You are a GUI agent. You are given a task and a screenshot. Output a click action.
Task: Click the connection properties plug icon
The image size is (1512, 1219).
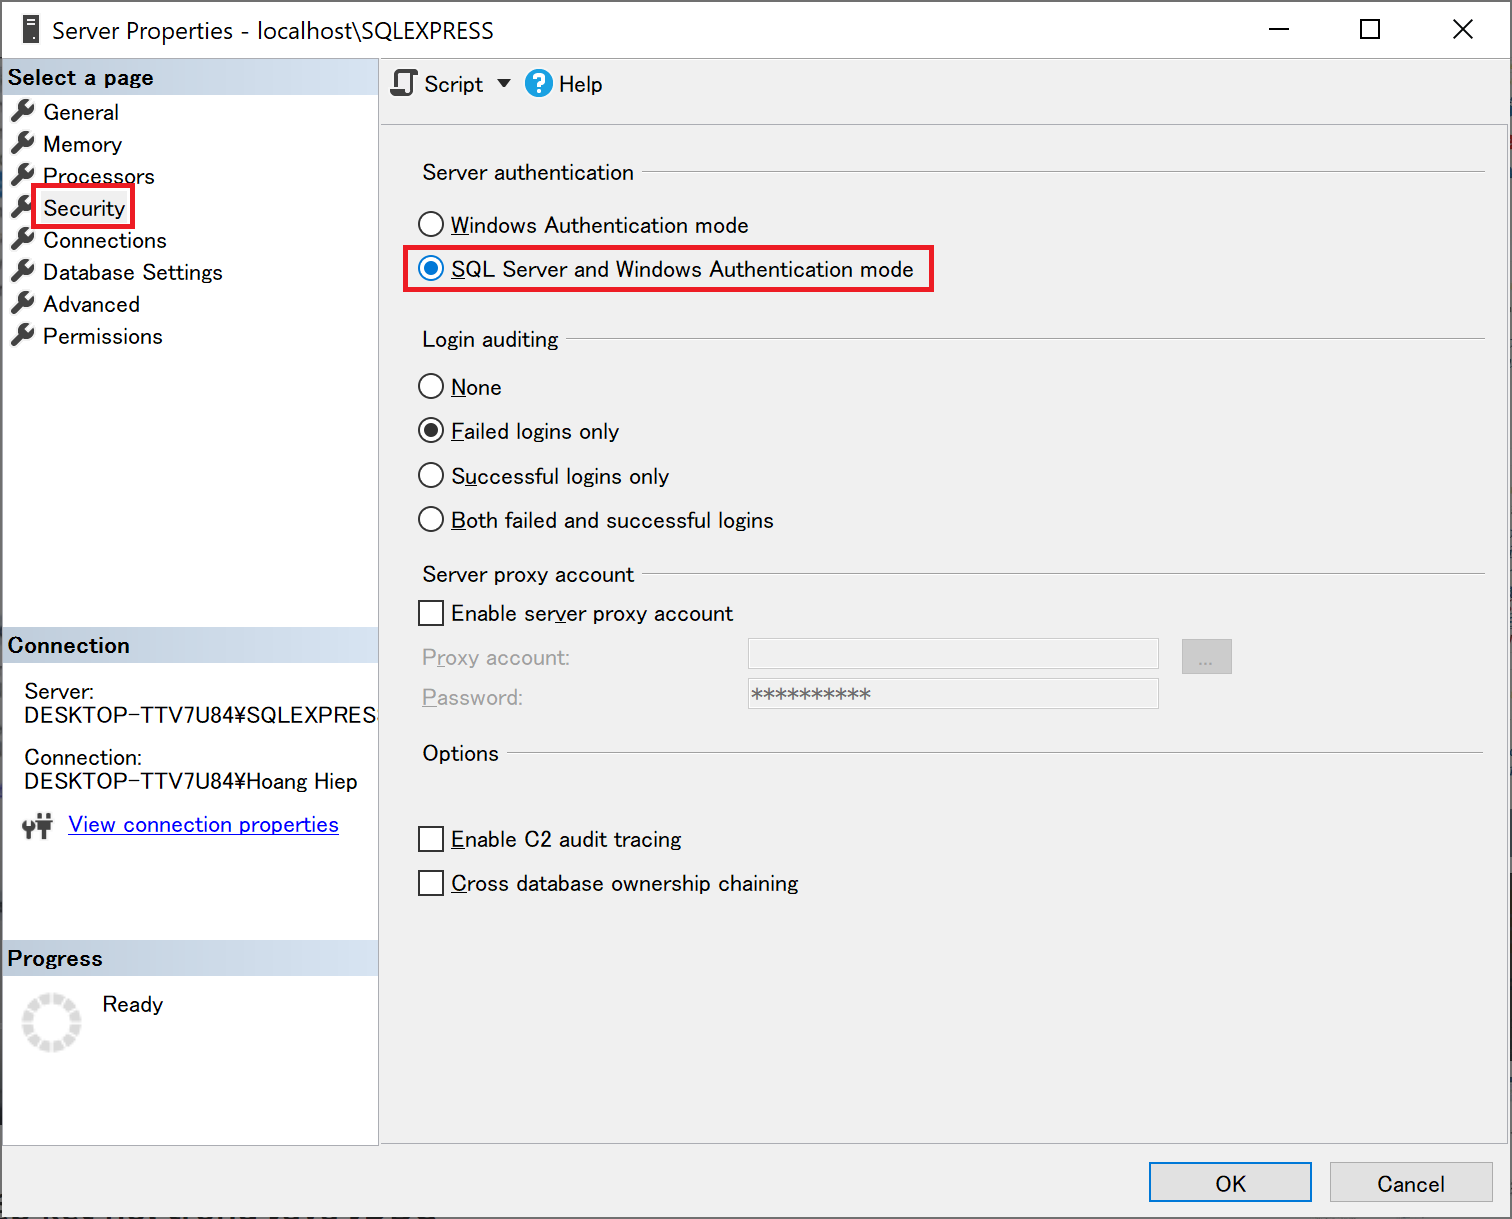37,825
